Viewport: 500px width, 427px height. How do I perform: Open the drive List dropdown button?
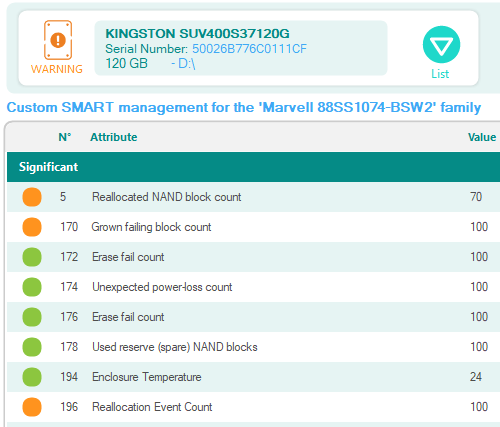coord(441,45)
